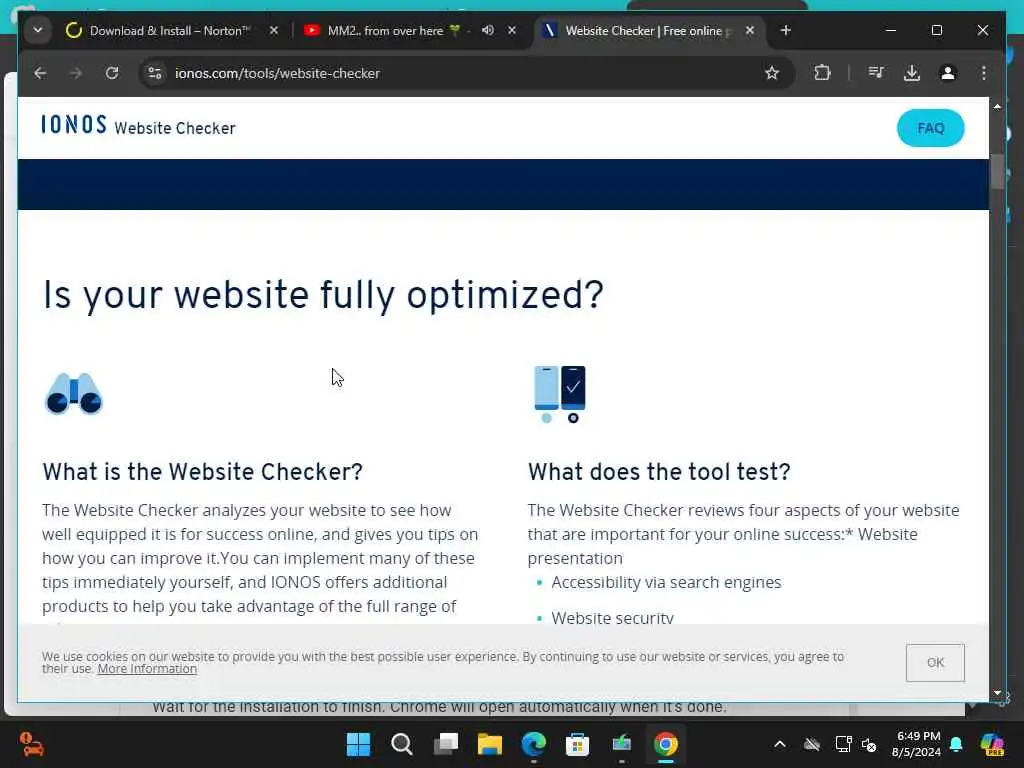Click the cloud sync tray icon
1024x768 pixels.
[x=812, y=744]
